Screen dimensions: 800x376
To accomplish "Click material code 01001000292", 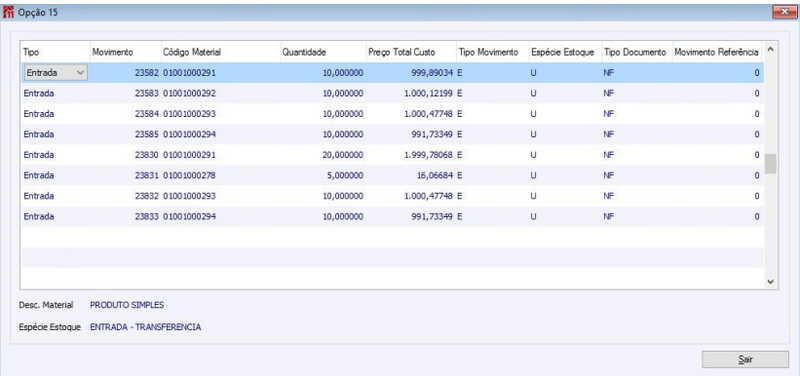I will click(189, 93).
